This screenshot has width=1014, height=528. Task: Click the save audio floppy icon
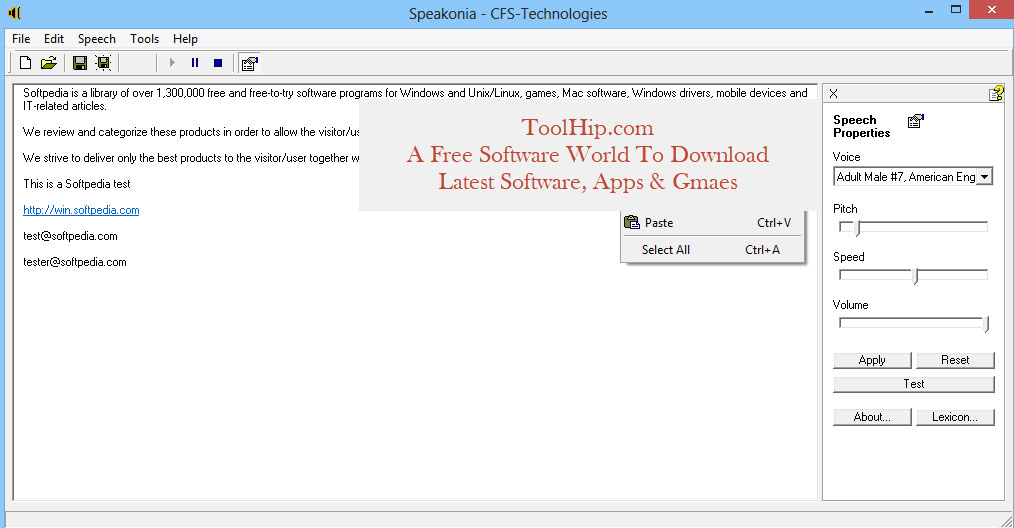point(103,63)
